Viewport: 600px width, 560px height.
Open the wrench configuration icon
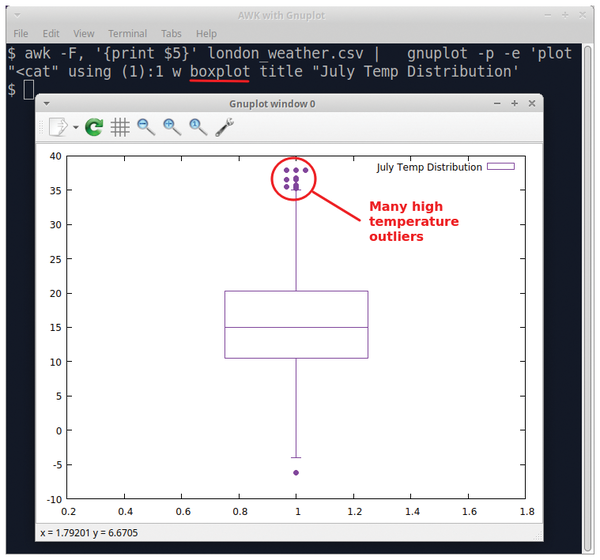pyautogui.click(x=224, y=127)
